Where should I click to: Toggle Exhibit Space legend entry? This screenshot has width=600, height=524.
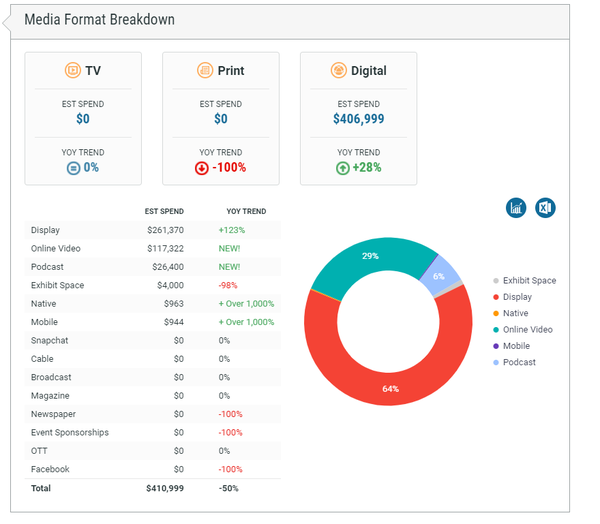coord(525,281)
